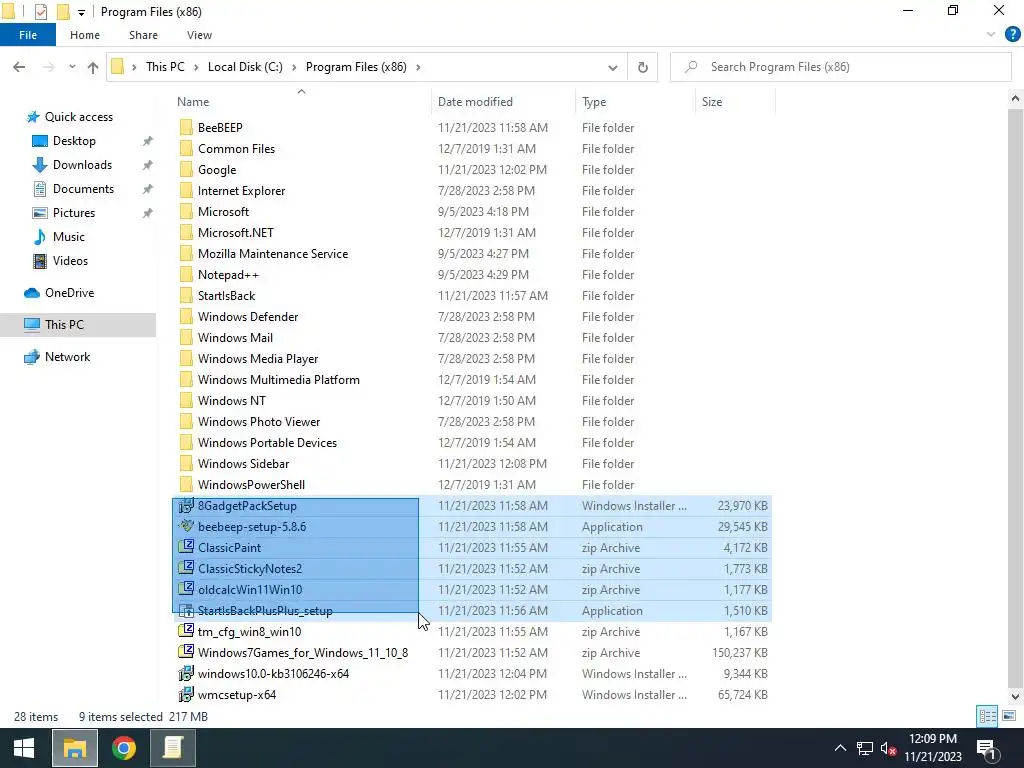Open Desktop in Quick access
Screen dimensions: 1024x768
(74, 141)
